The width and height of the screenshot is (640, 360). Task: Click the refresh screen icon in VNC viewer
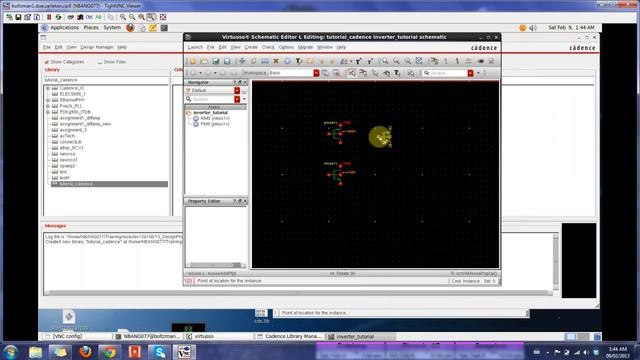point(58,17)
